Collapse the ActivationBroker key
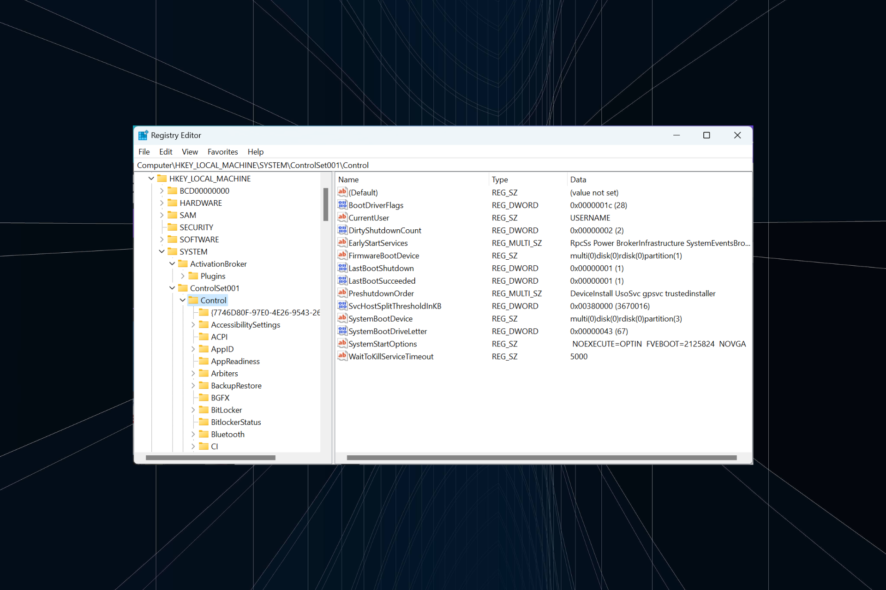Viewport: 886px width, 590px height. point(172,264)
